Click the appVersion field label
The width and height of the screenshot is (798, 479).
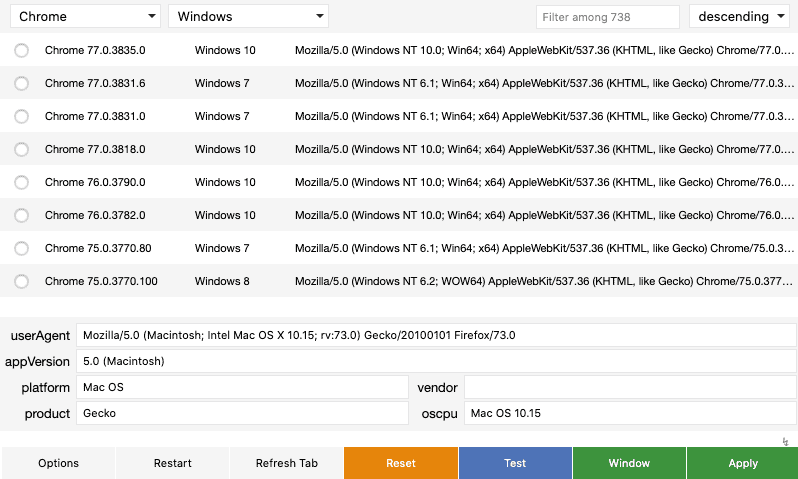37,362
